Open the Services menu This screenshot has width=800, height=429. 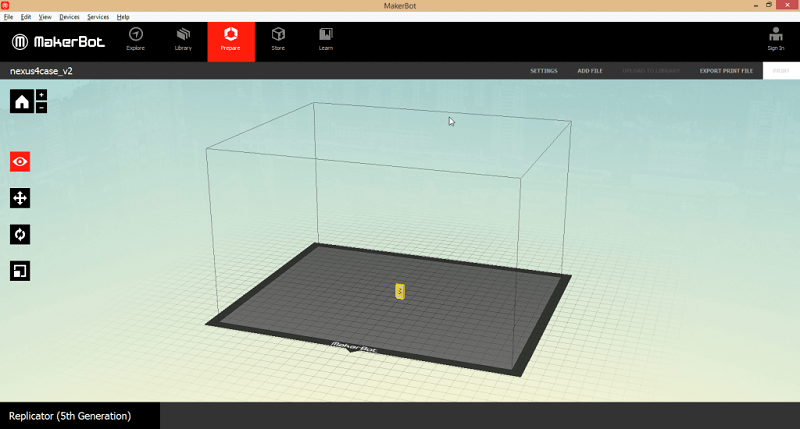pos(98,17)
